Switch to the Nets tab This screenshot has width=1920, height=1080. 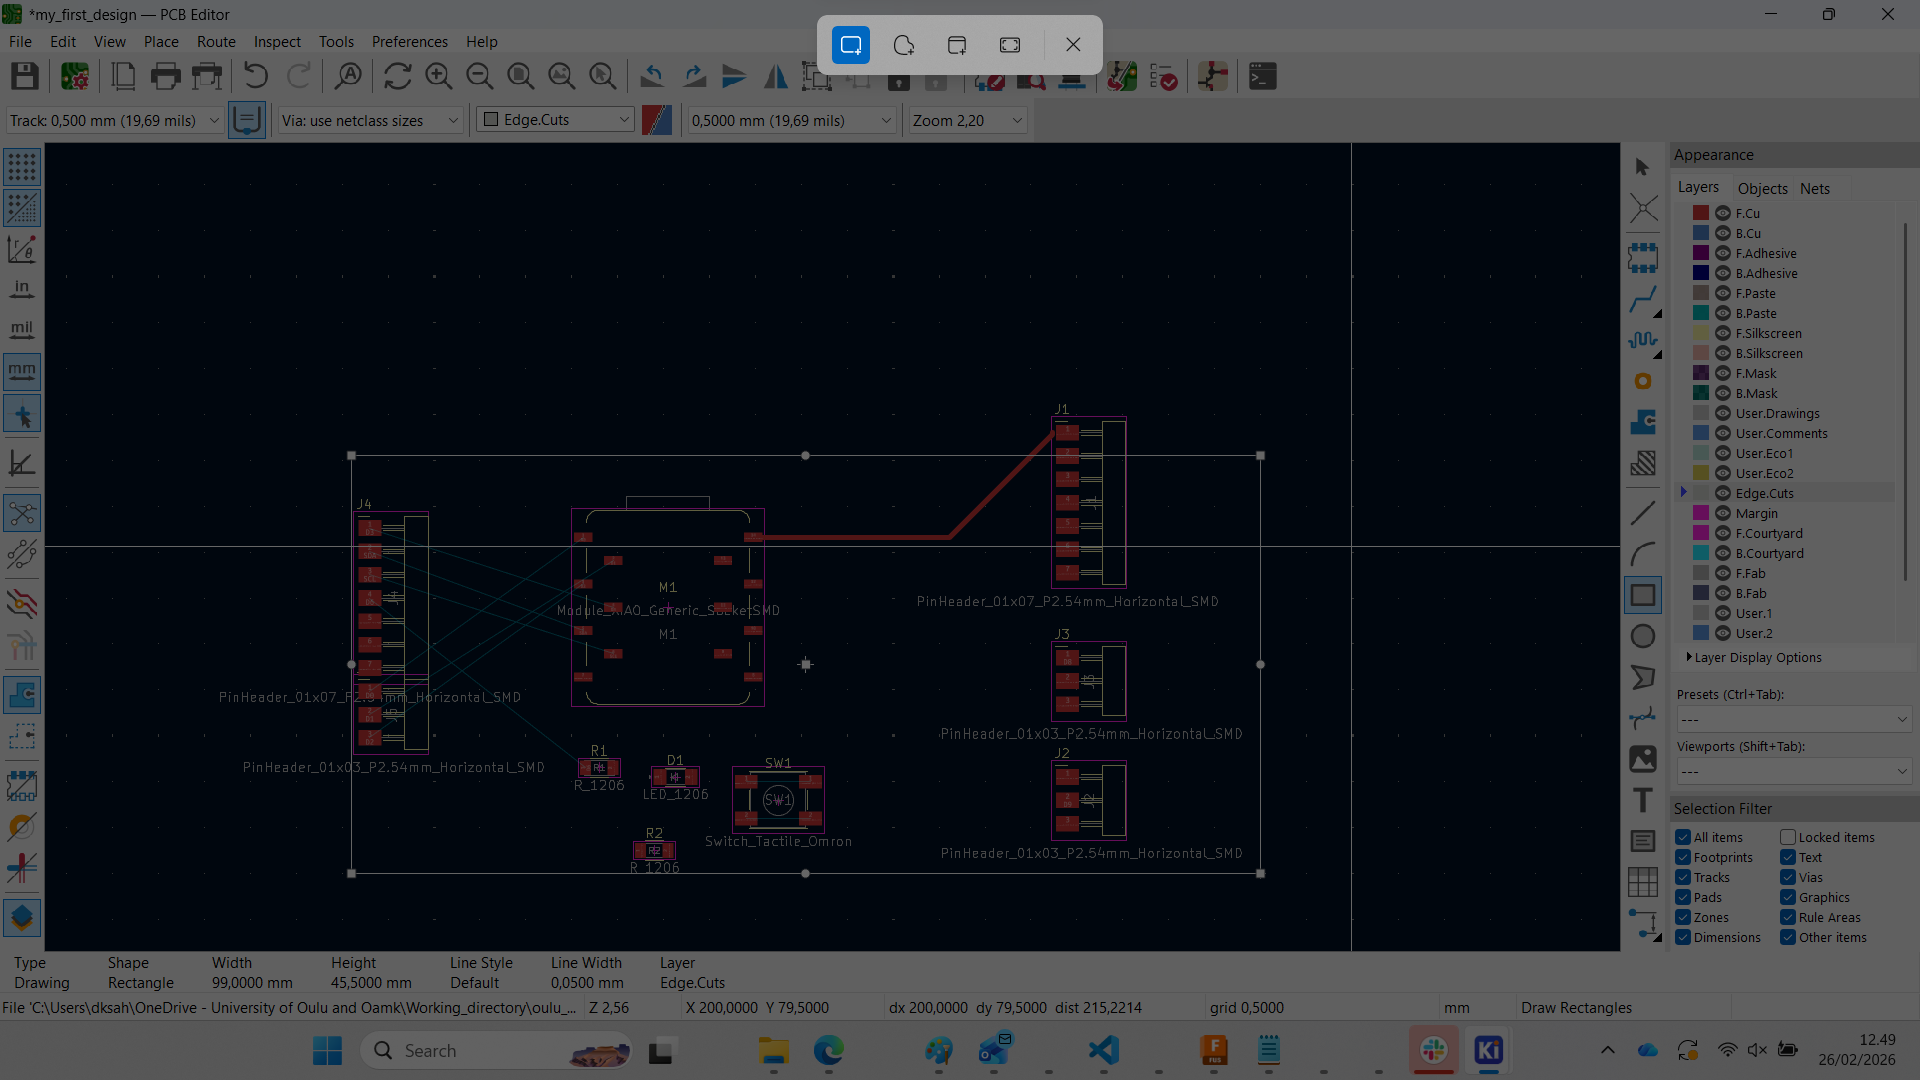pyautogui.click(x=1815, y=188)
